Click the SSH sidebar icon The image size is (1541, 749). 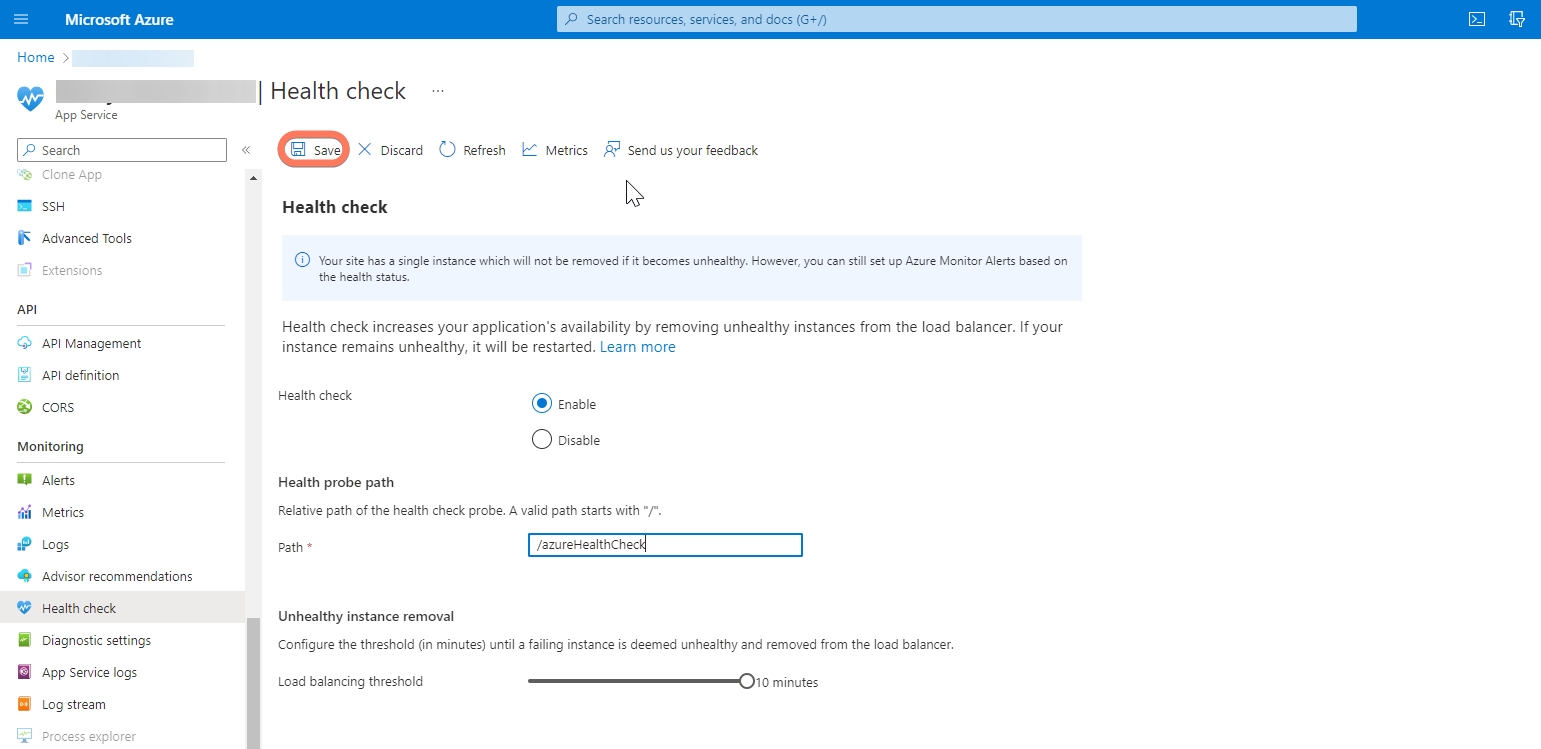[25, 206]
